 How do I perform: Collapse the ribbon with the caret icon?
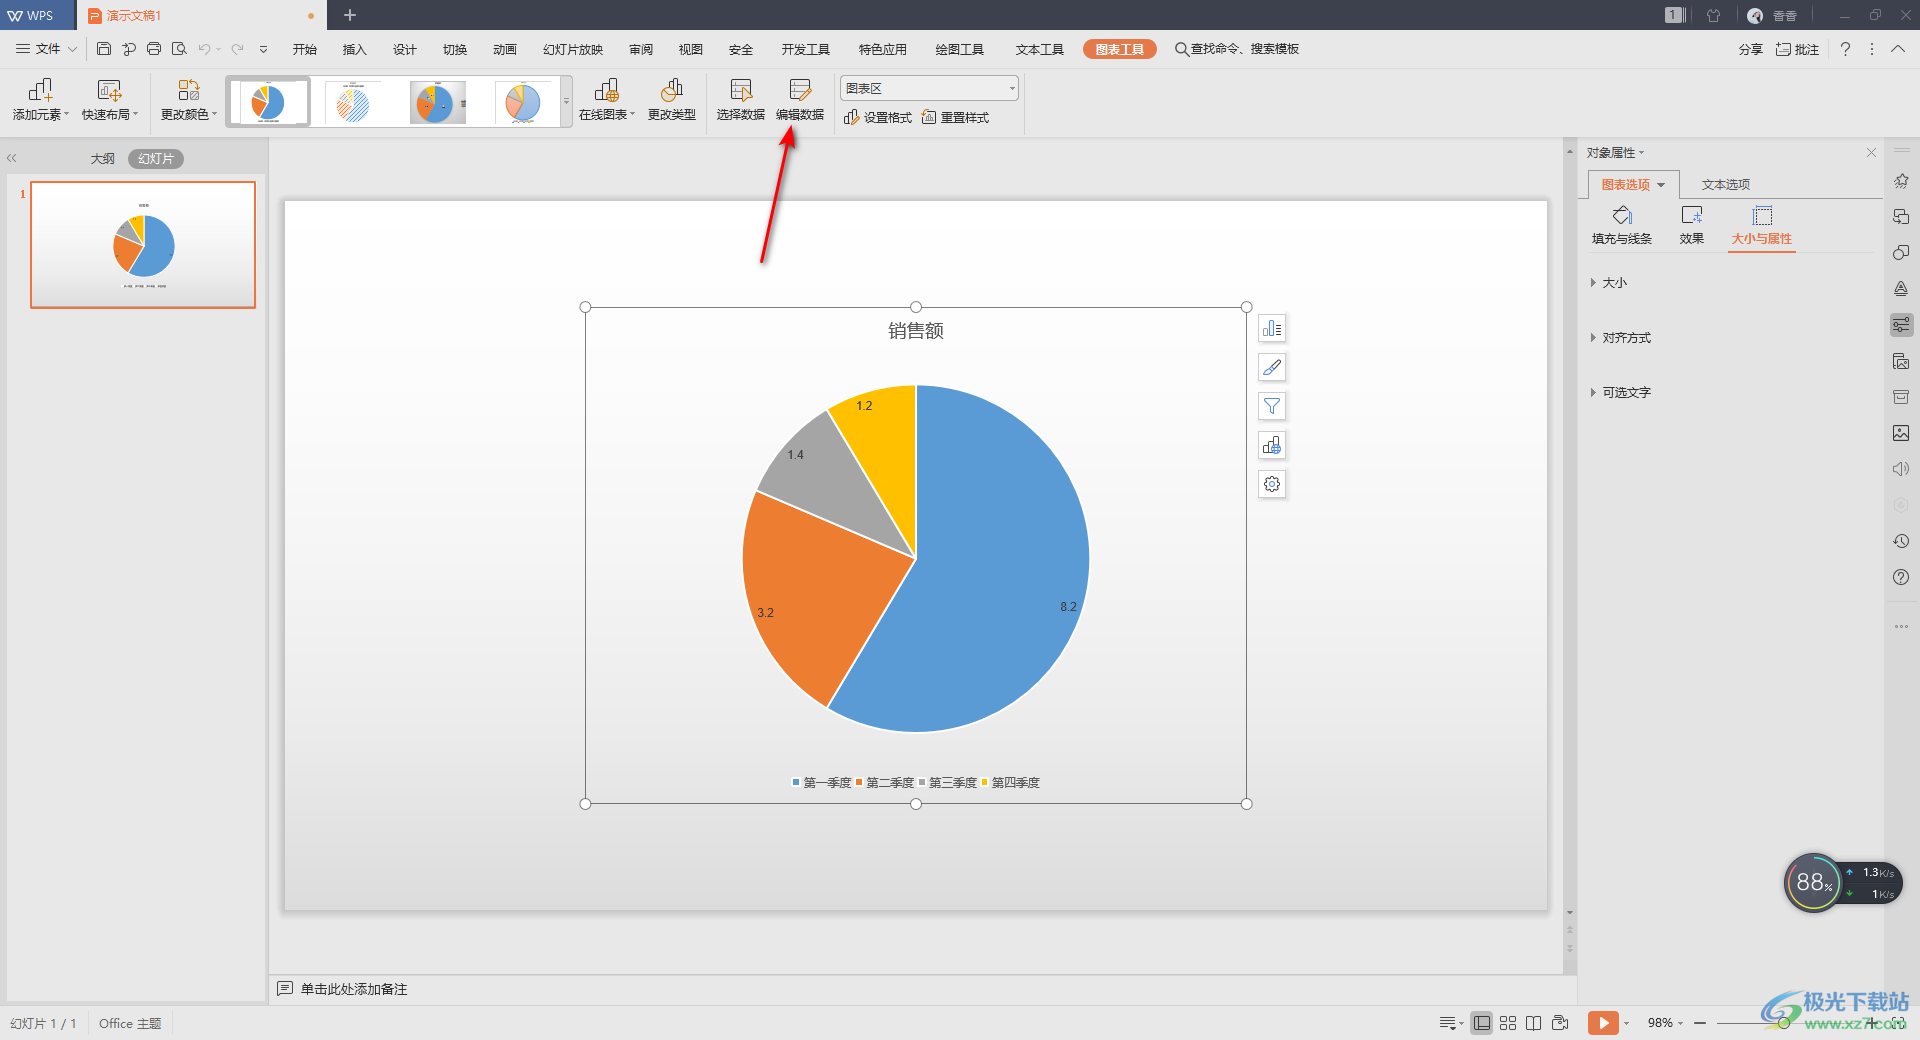[x=1898, y=48]
